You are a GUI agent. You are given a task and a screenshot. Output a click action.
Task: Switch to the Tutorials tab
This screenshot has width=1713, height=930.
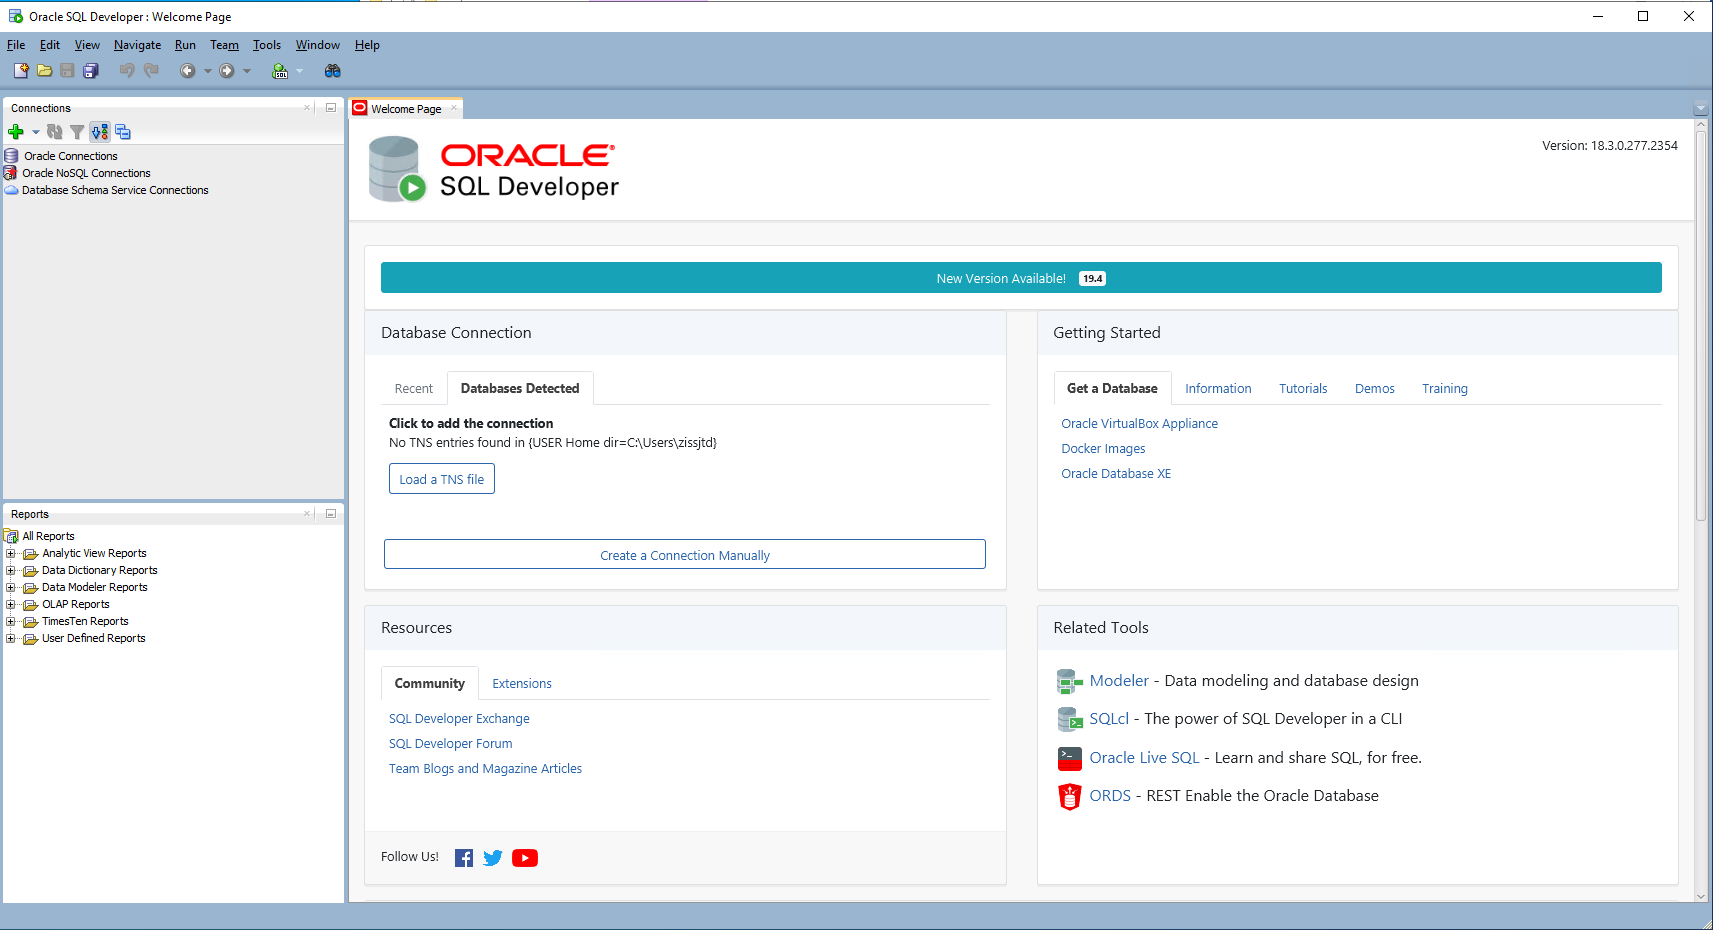tap(1303, 389)
